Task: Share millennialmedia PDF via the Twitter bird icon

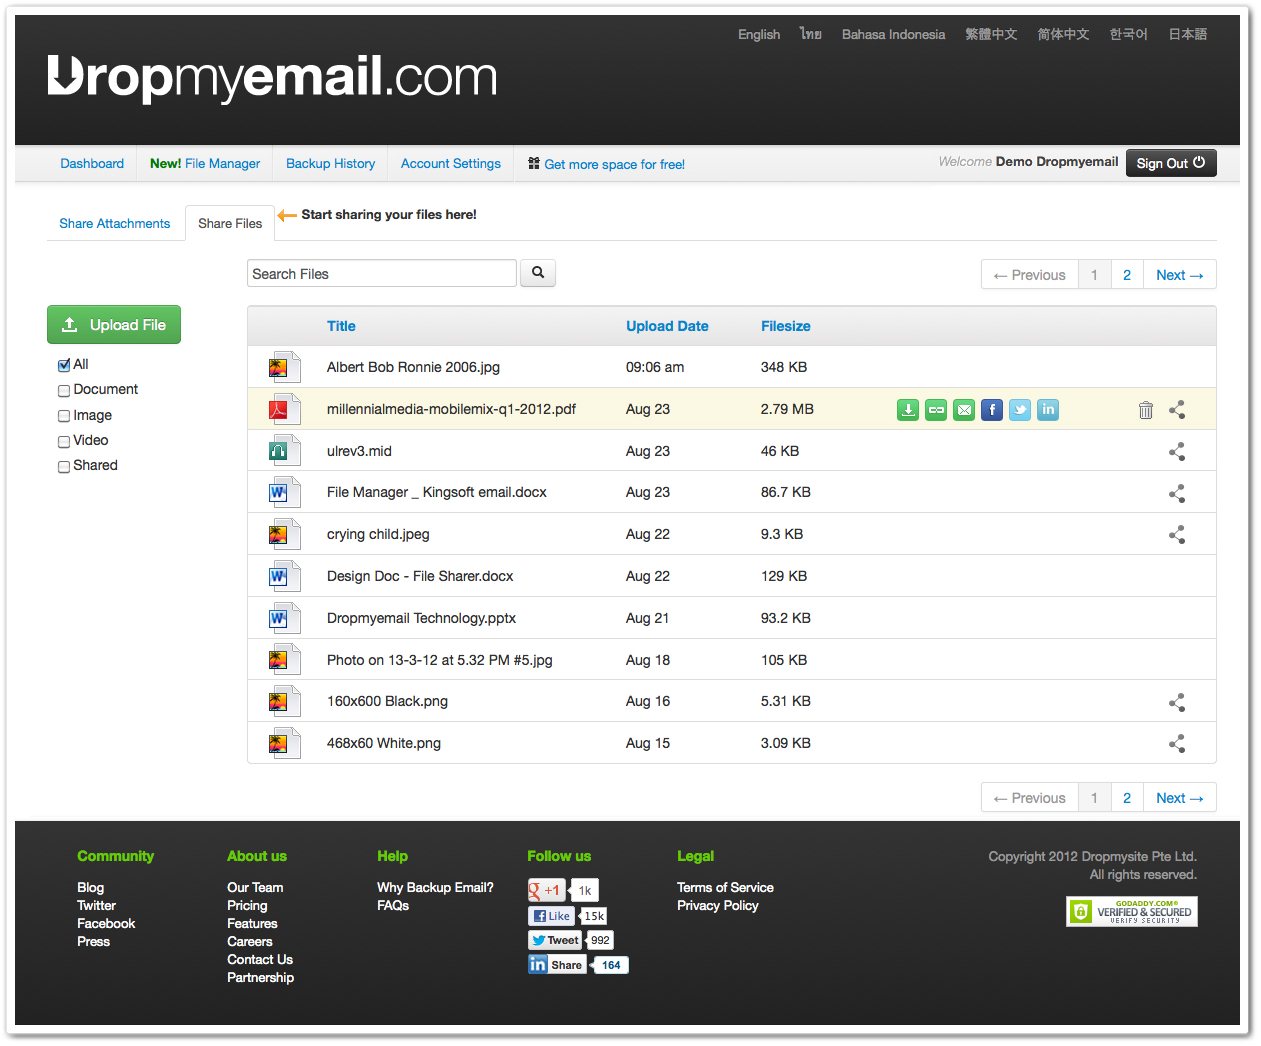Action: coord(1020,410)
